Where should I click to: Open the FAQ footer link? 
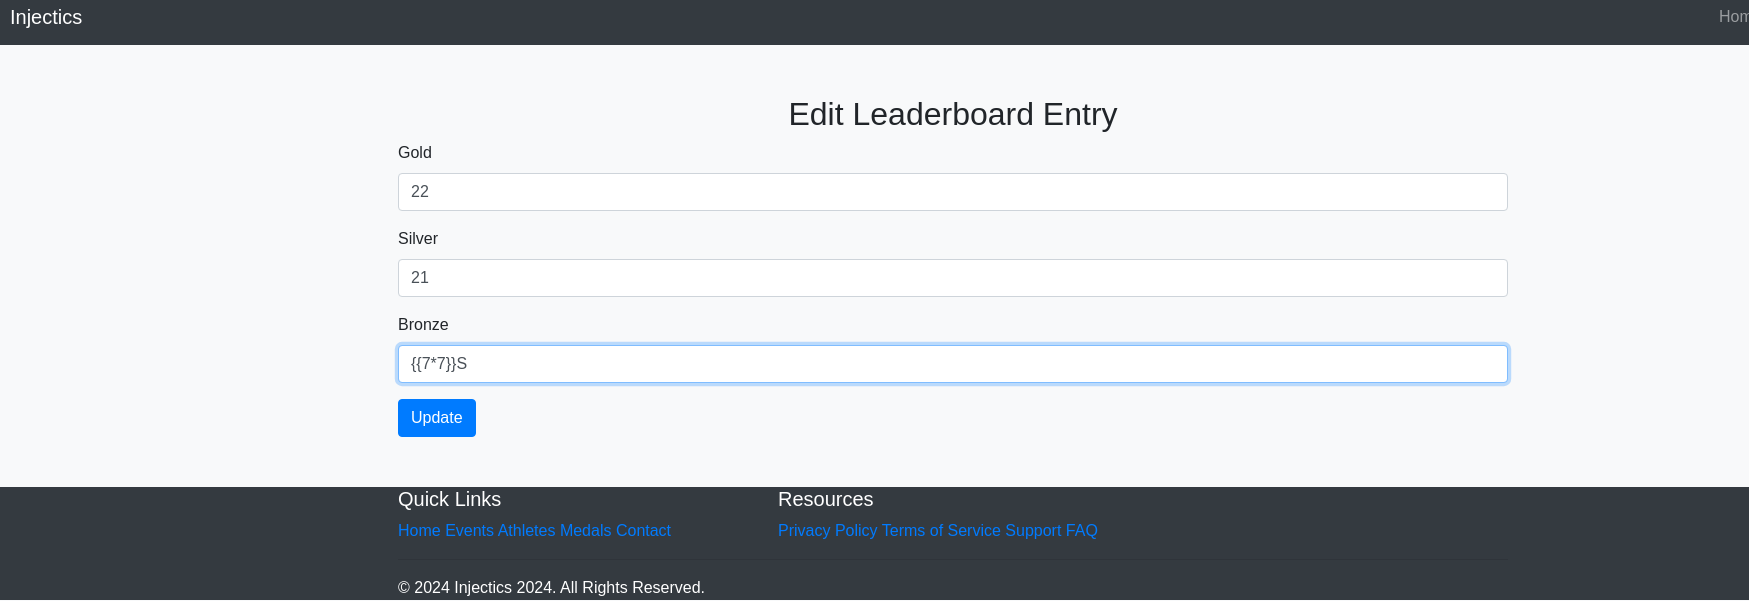pos(1081,531)
